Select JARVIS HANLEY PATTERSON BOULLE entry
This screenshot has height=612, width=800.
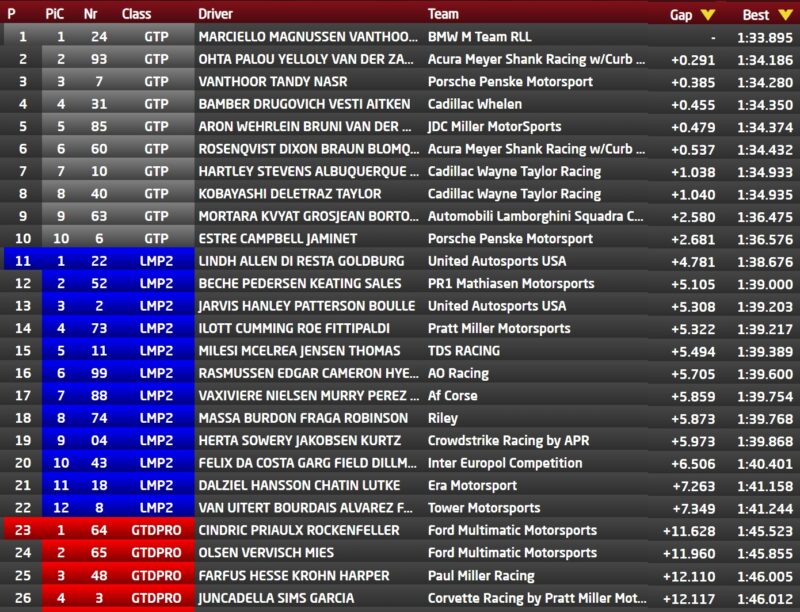pyautogui.click(x=307, y=306)
